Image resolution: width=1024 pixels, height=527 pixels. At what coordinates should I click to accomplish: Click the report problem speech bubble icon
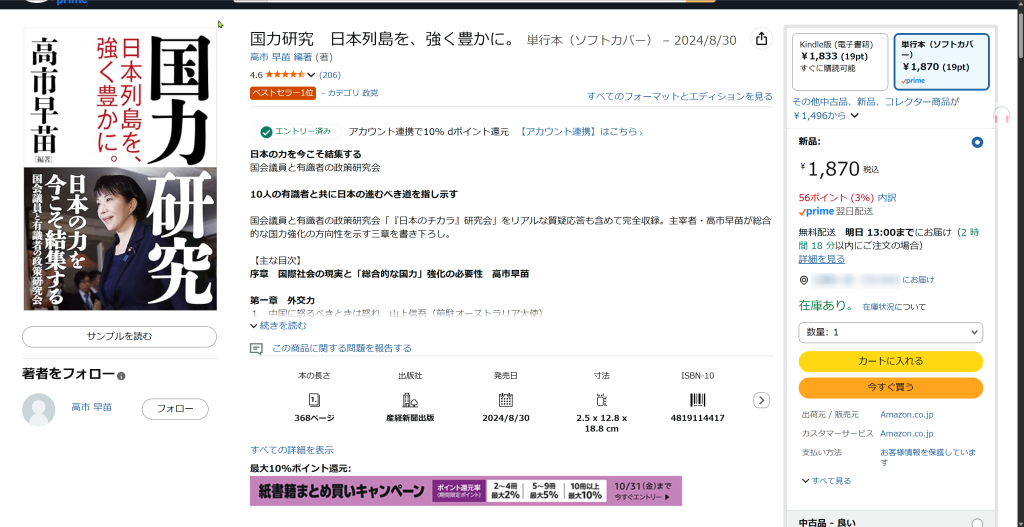[x=257, y=348]
